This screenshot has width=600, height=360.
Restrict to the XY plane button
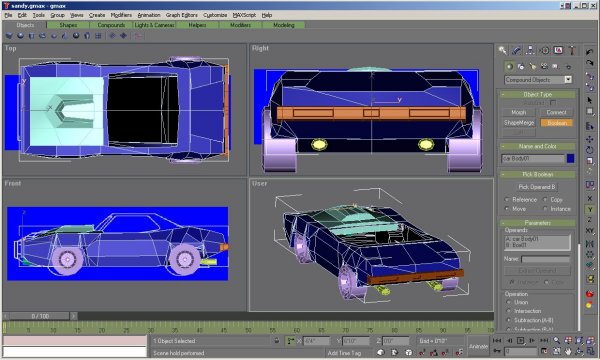pos(589,231)
